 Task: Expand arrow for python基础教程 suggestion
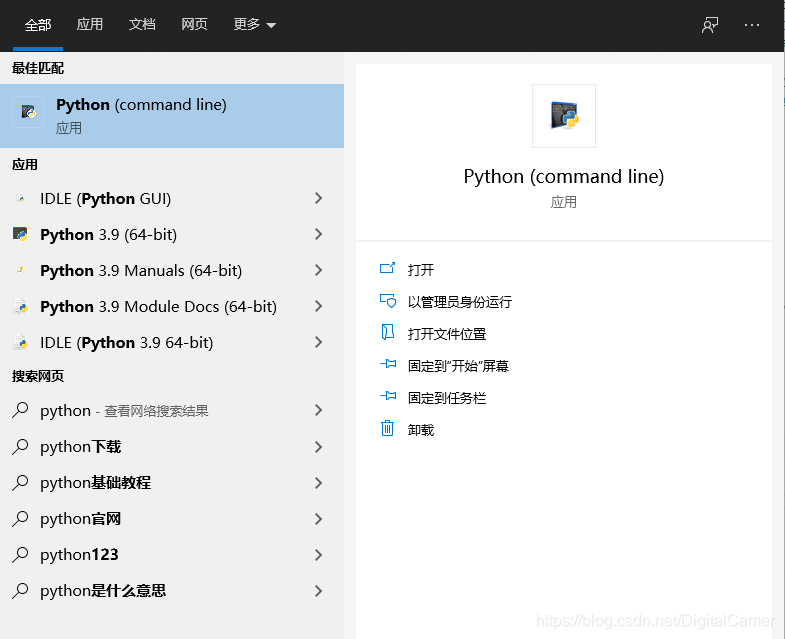pos(318,483)
